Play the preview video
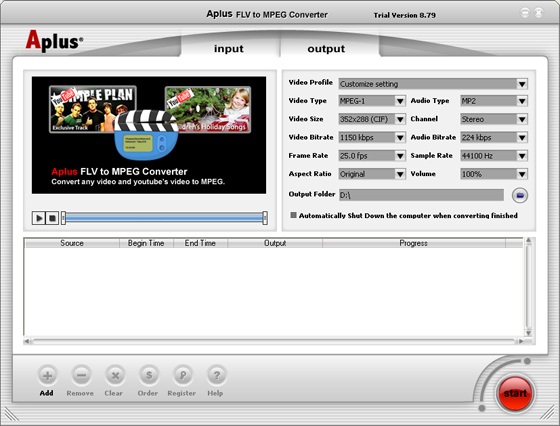 (39, 218)
